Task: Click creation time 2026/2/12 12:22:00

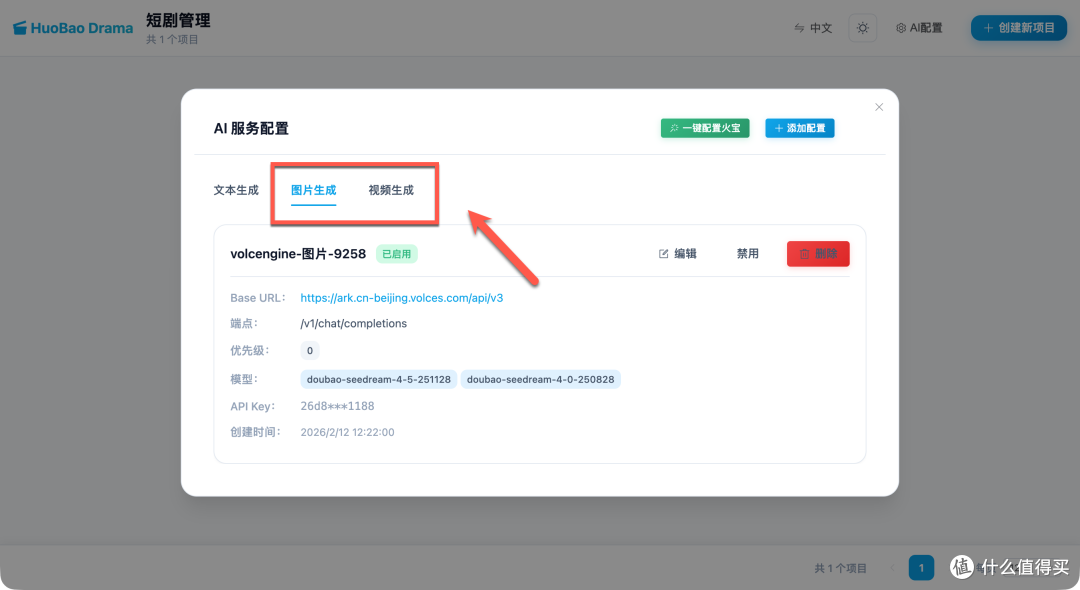Action: point(347,432)
